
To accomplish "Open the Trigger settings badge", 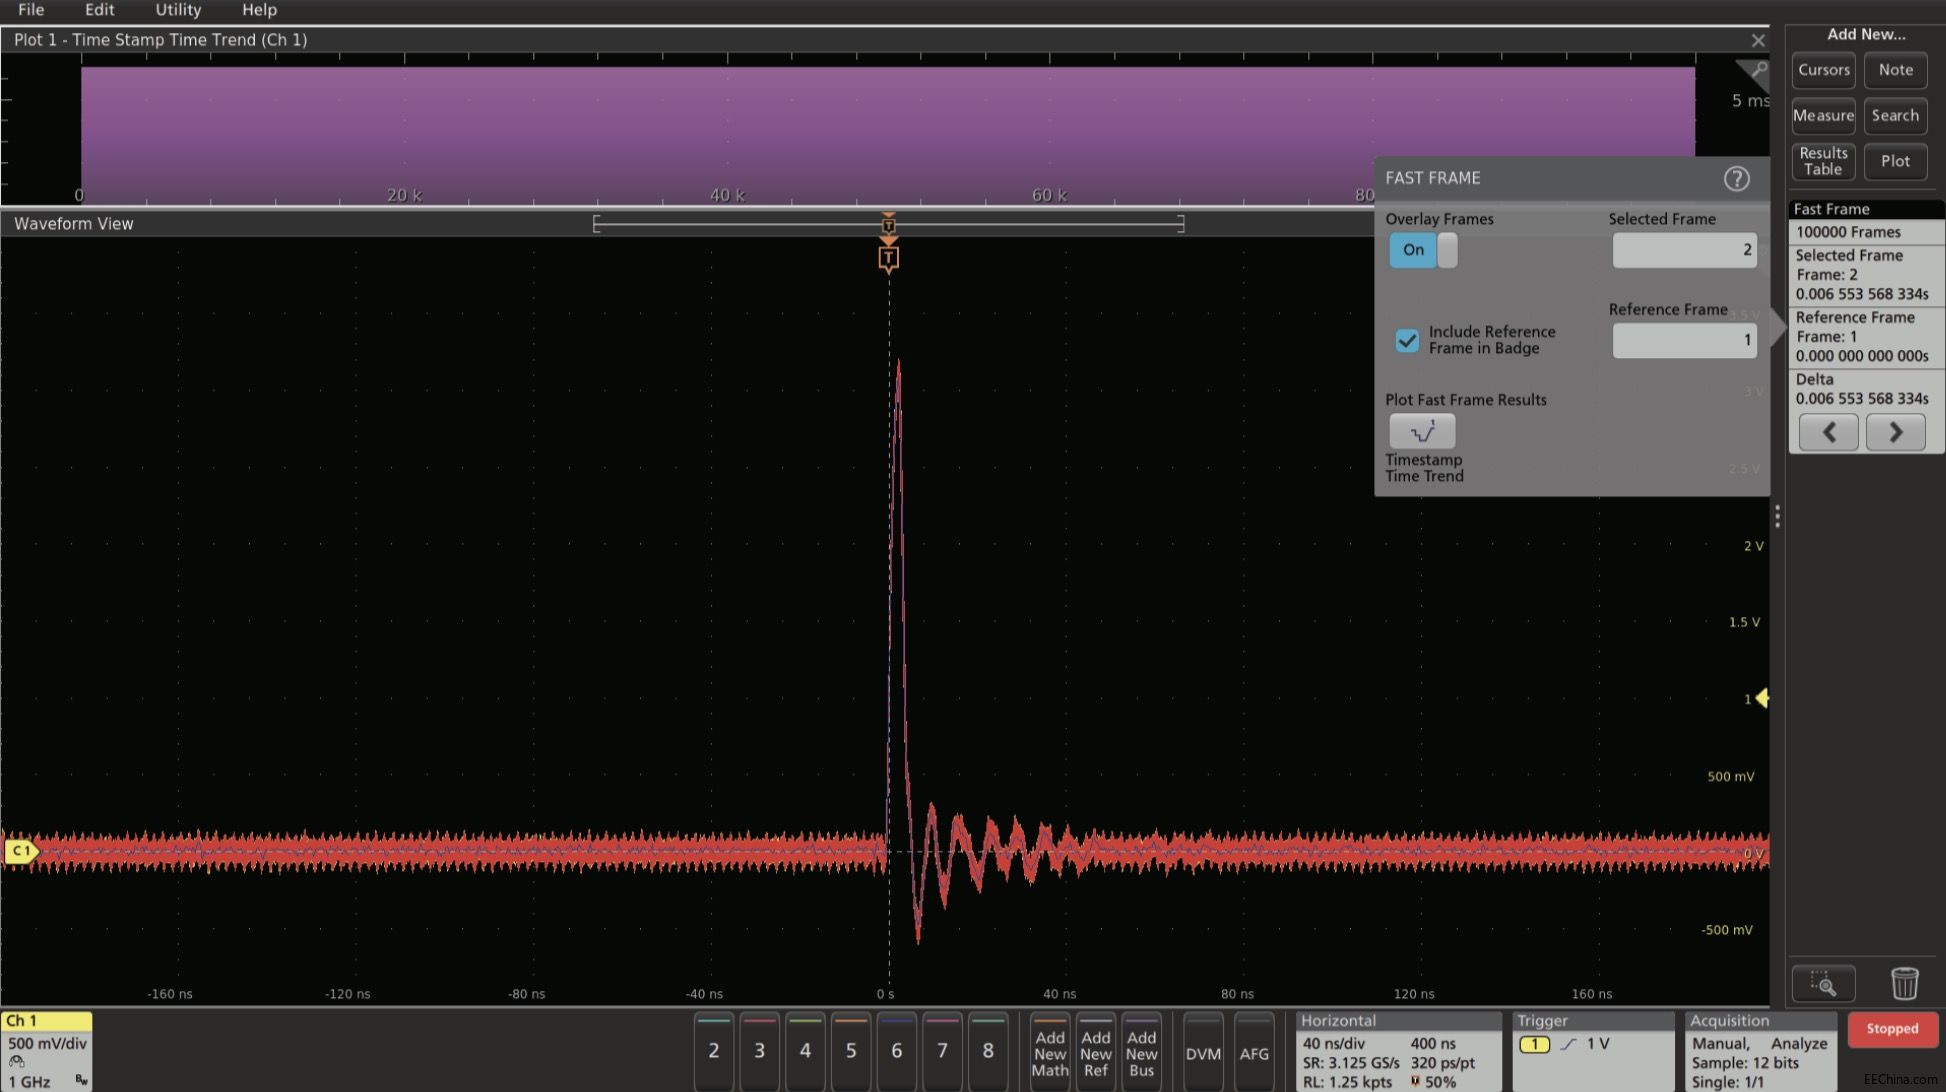I will point(1593,1051).
